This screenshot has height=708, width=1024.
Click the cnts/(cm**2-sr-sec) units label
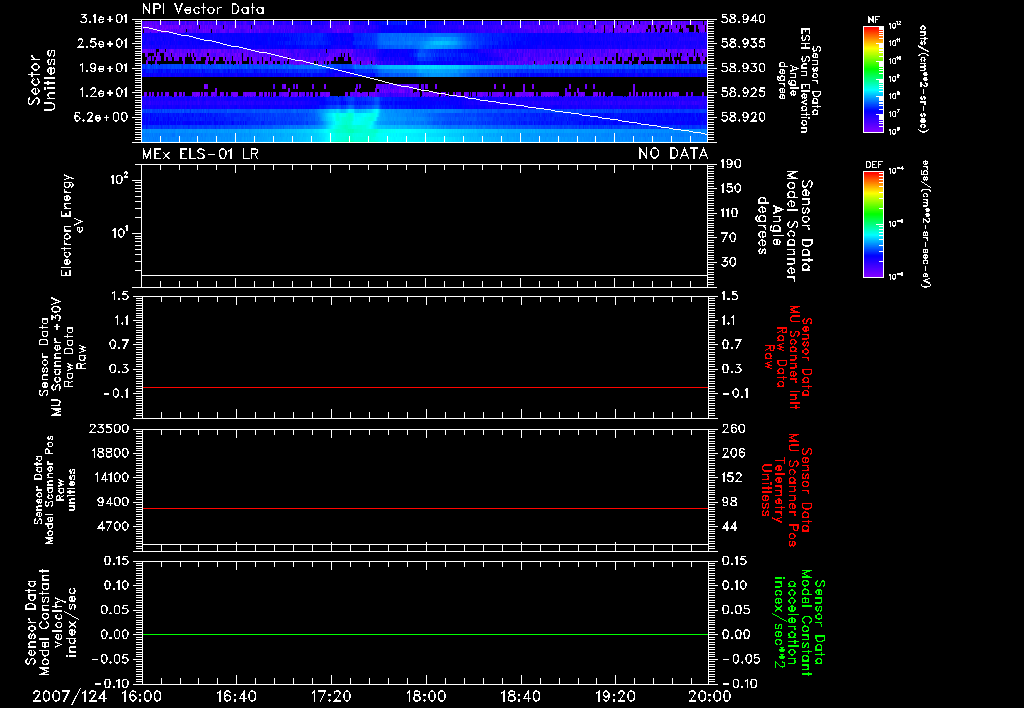923,78
